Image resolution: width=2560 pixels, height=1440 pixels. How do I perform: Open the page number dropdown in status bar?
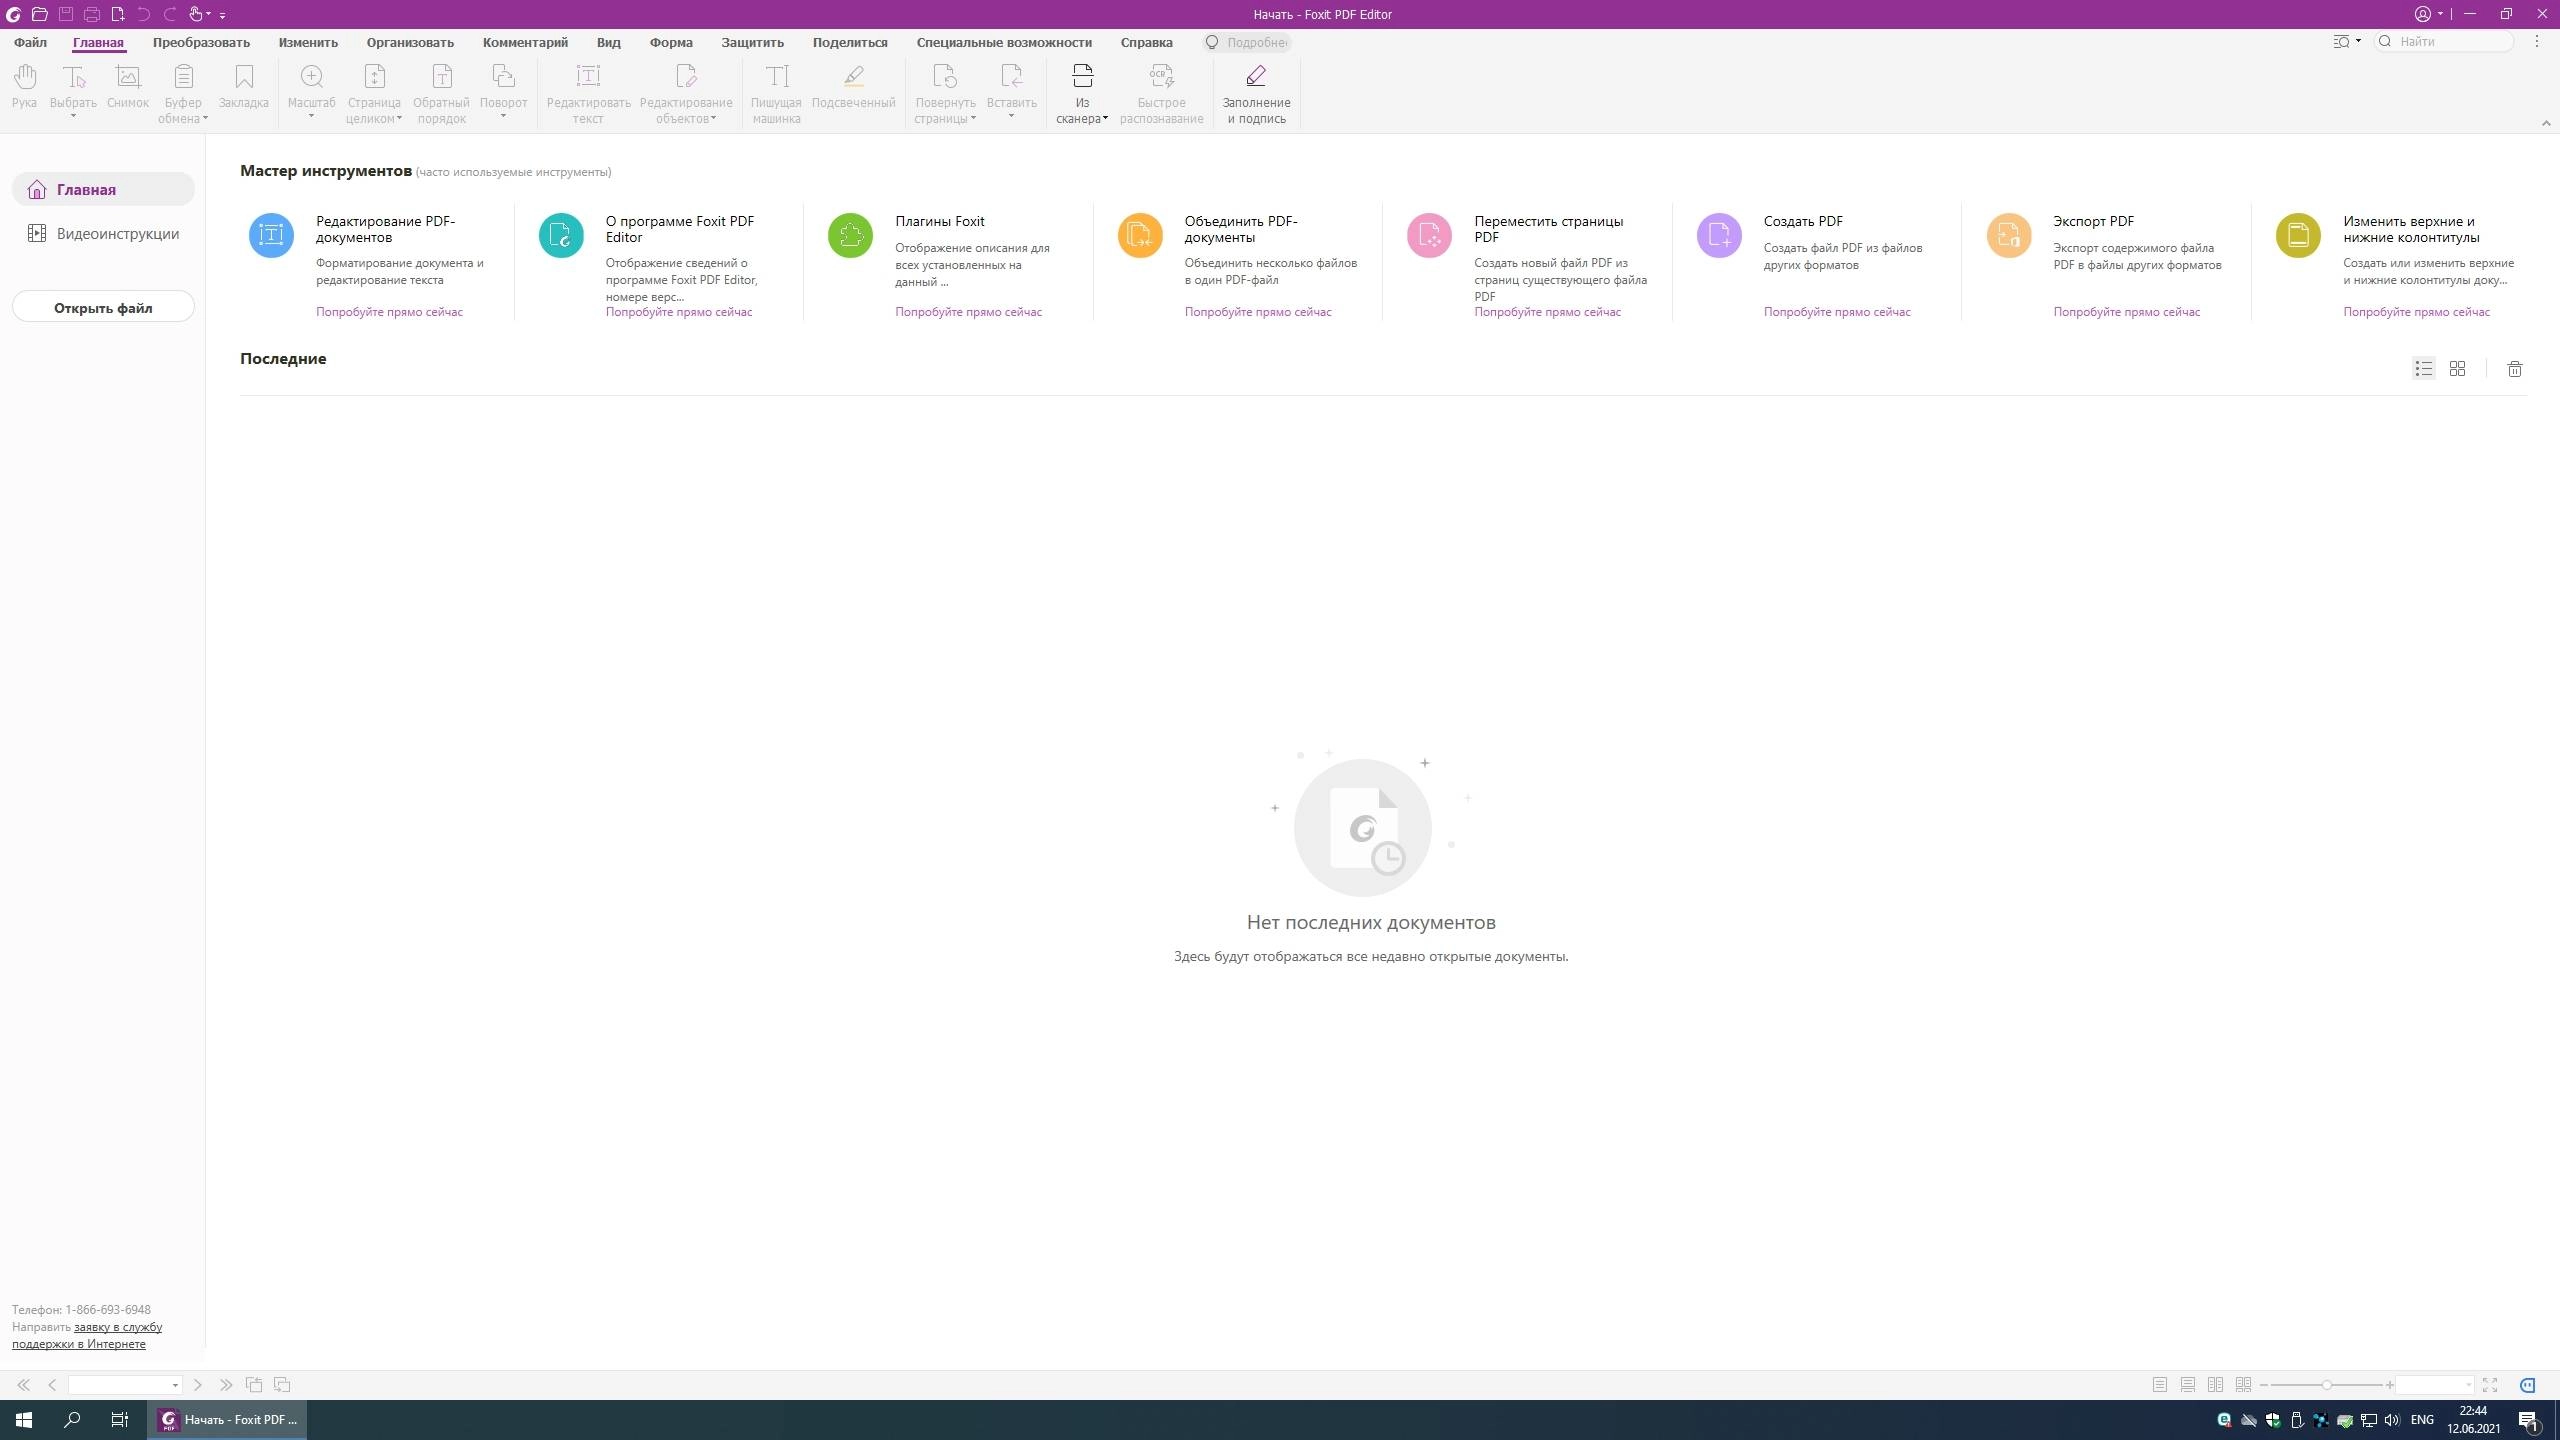[175, 1385]
